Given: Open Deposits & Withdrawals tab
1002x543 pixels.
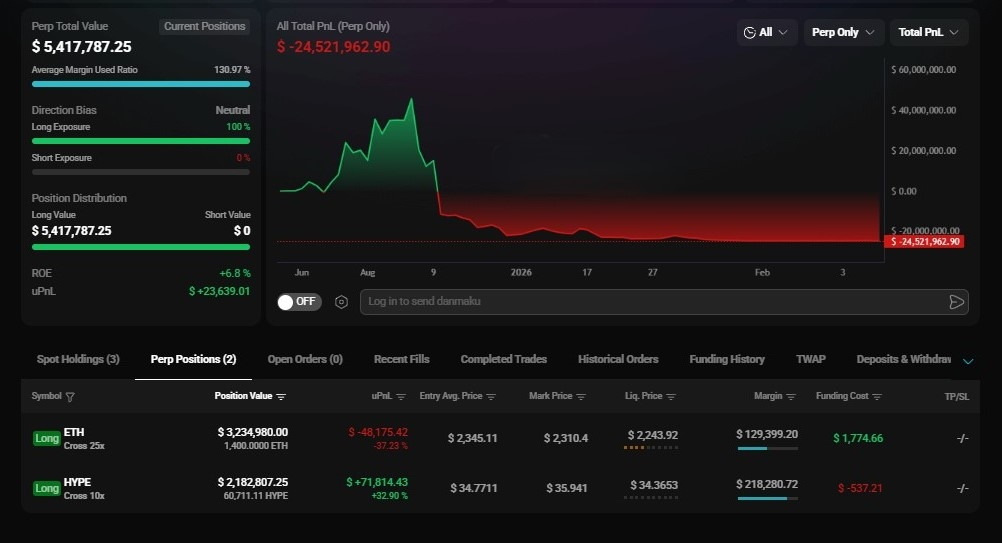Looking at the screenshot, I should tap(904, 359).
